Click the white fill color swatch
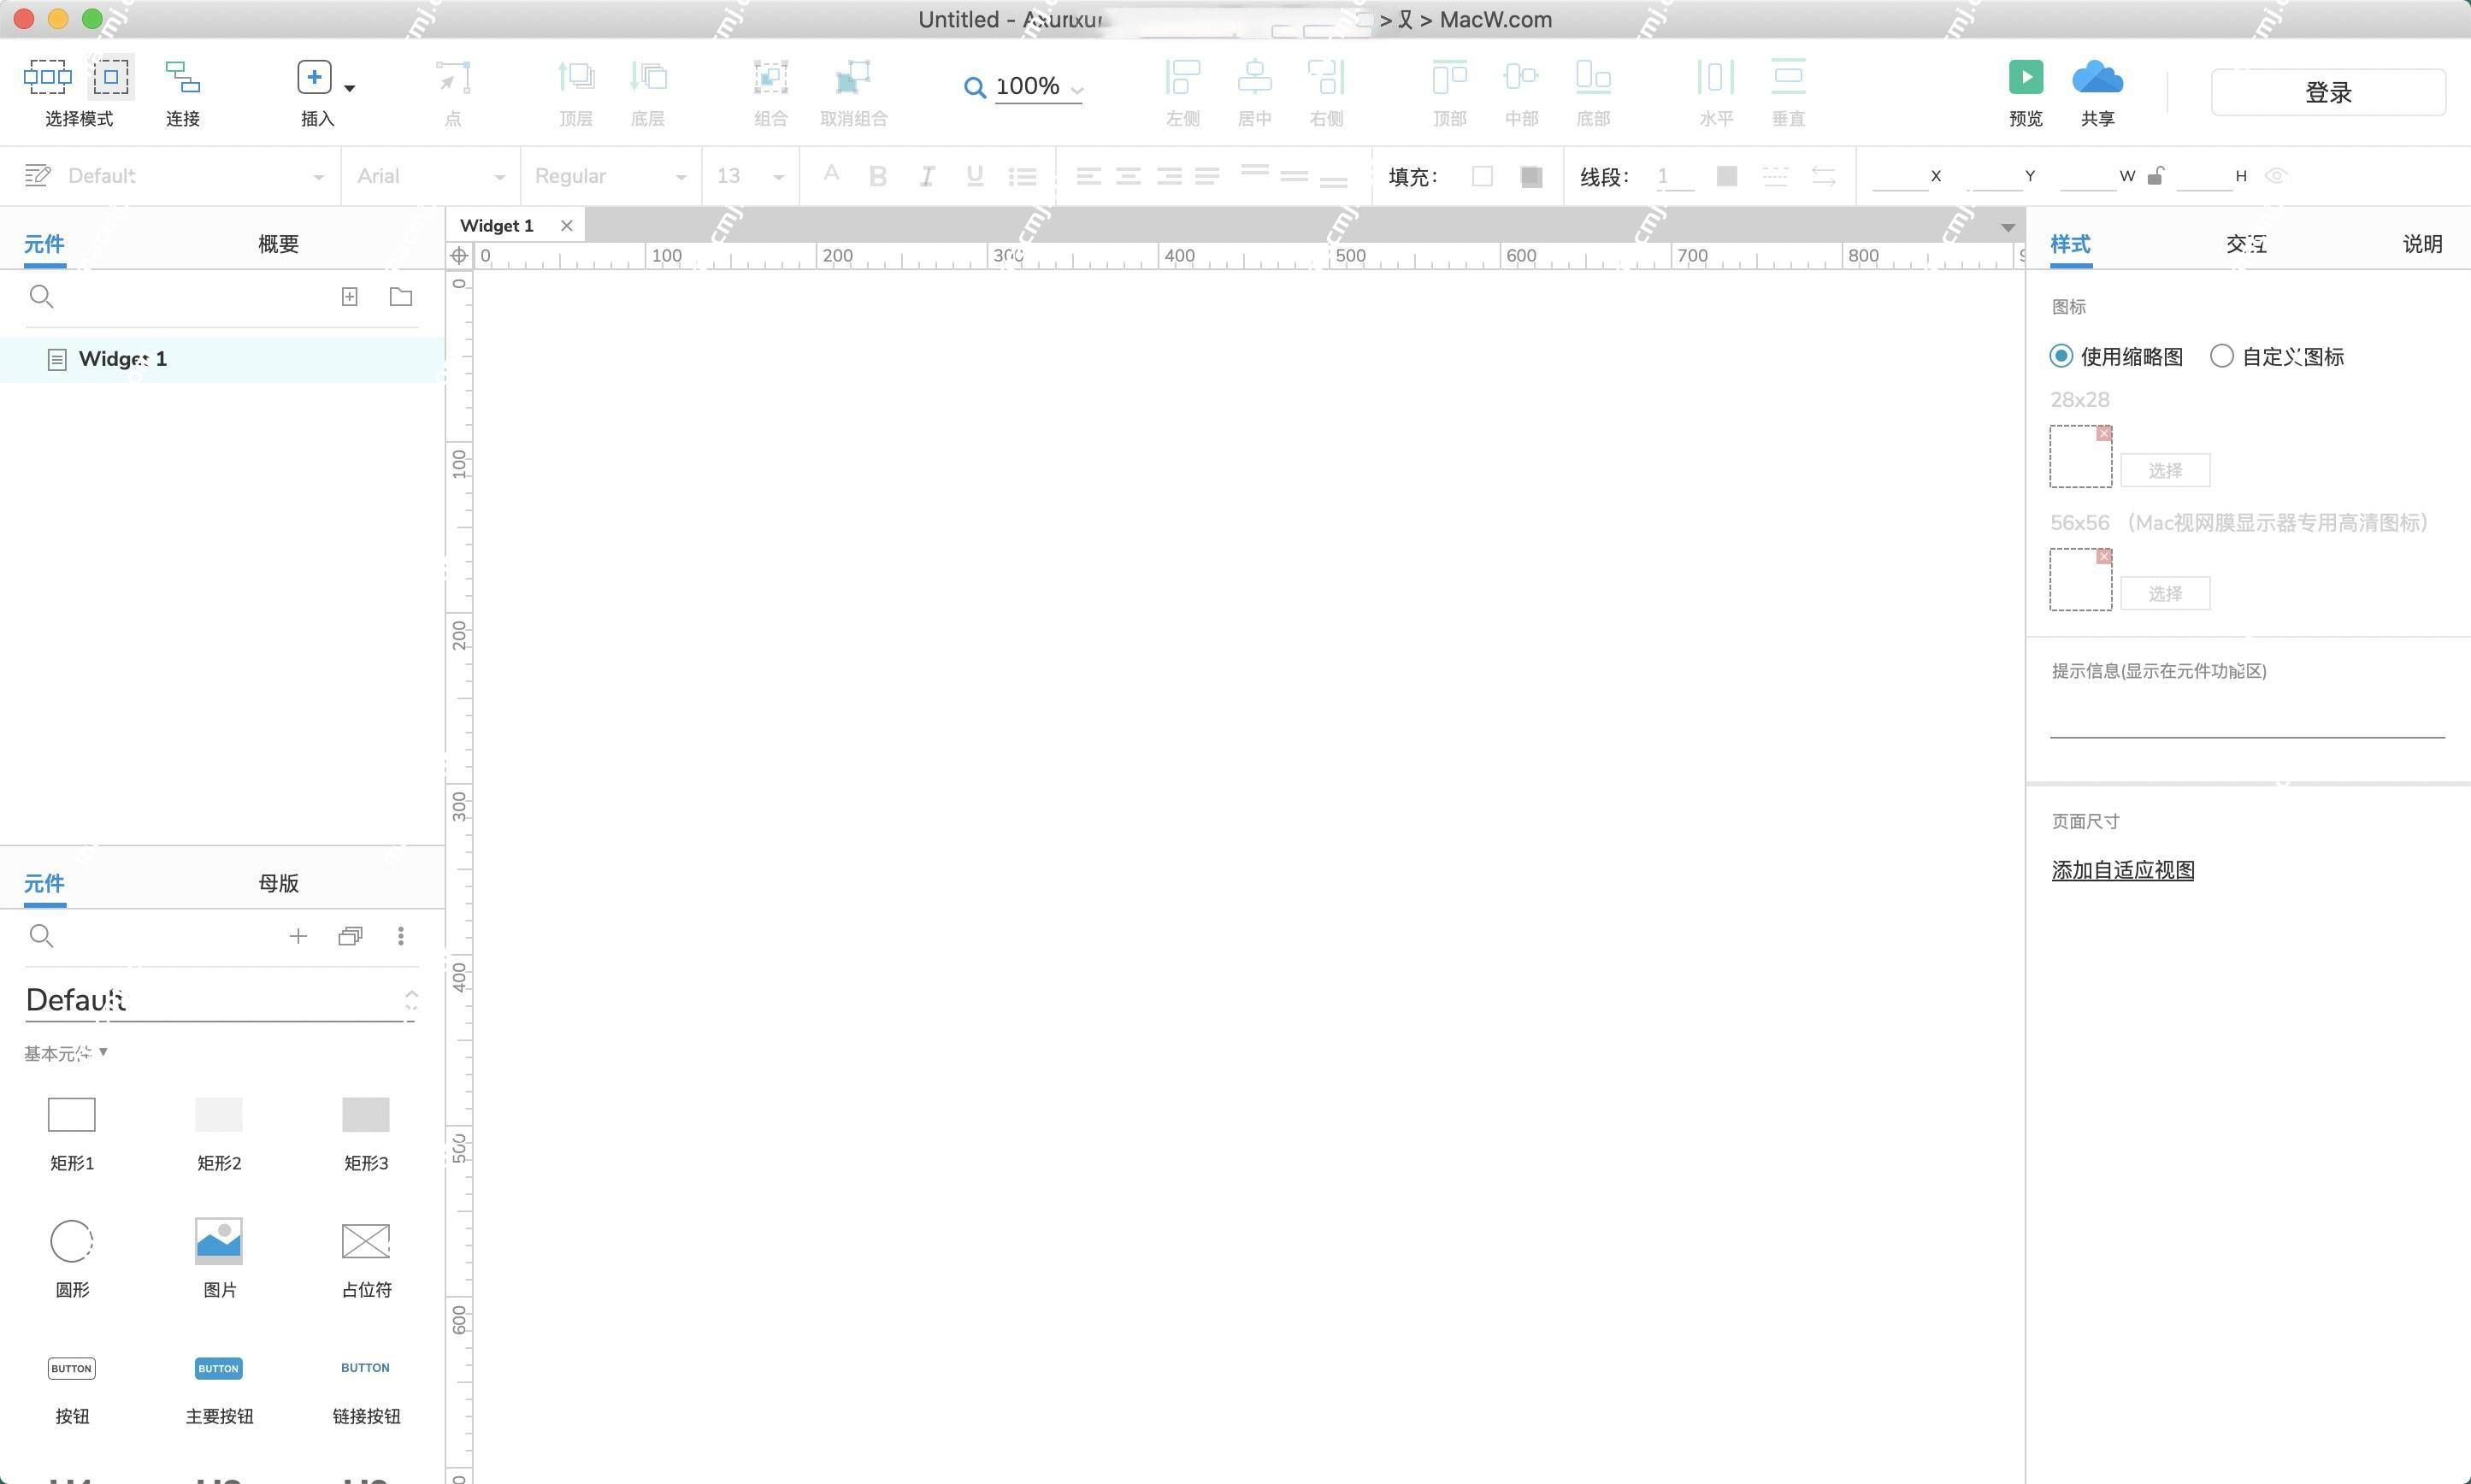The image size is (2471, 1484). (1482, 176)
